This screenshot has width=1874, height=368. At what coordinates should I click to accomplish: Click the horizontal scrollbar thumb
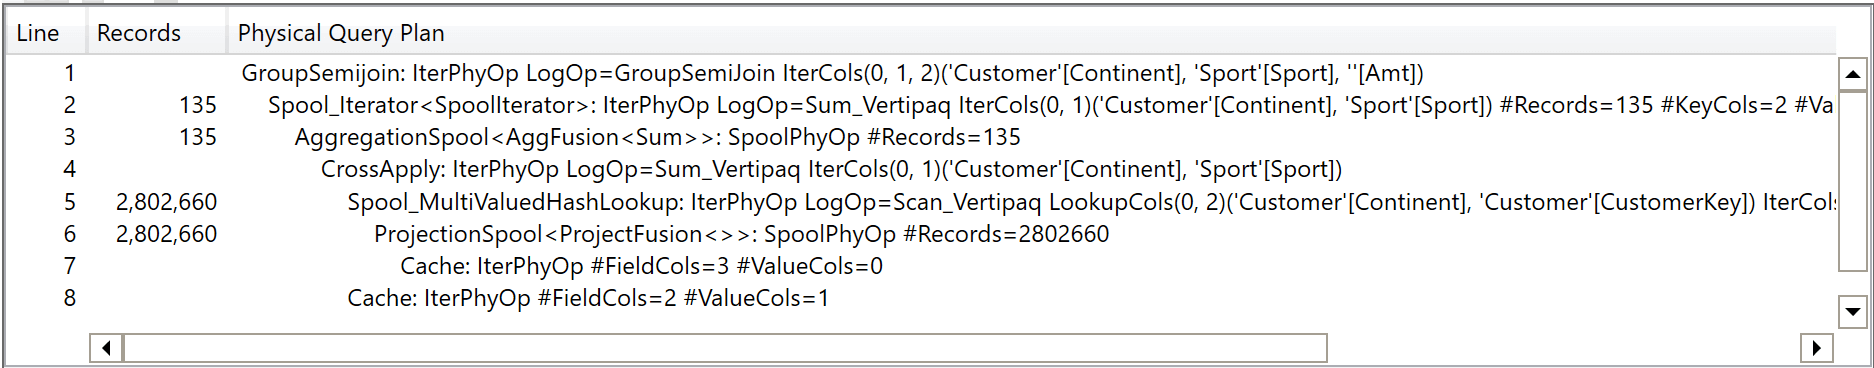pyautogui.click(x=725, y=348)
